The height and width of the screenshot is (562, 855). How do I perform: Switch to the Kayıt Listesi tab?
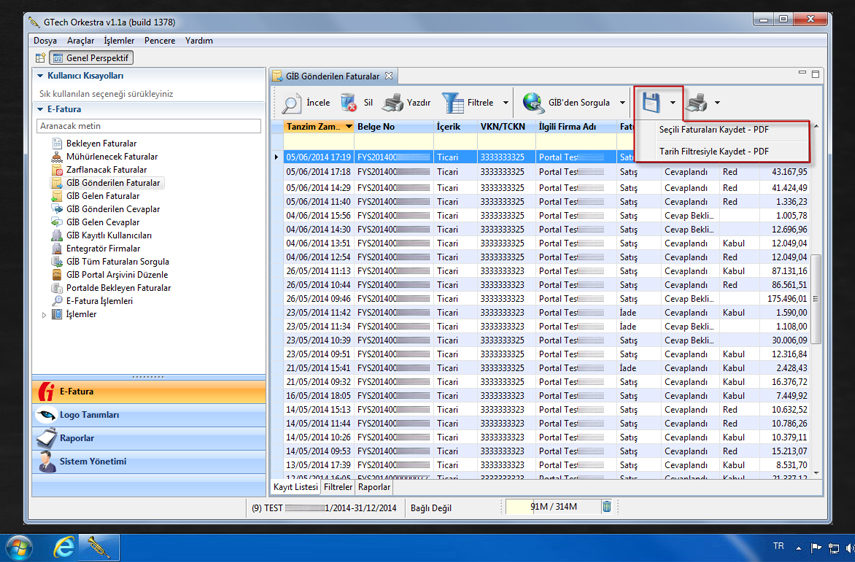(296, 487)
